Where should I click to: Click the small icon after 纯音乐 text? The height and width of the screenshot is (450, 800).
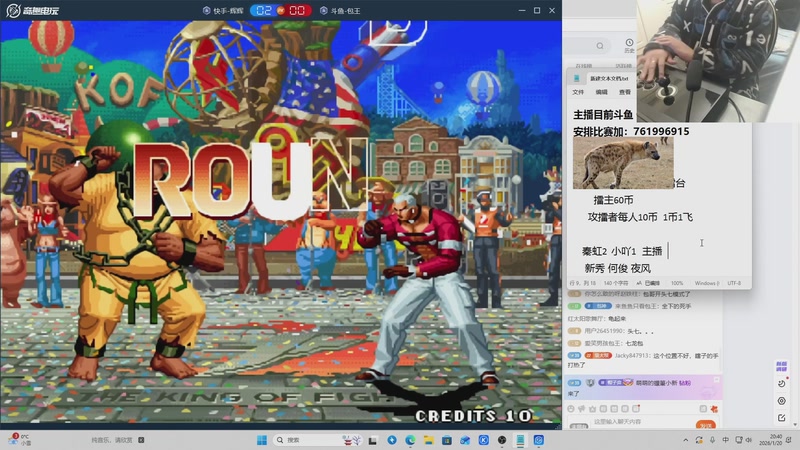point(141,440)
